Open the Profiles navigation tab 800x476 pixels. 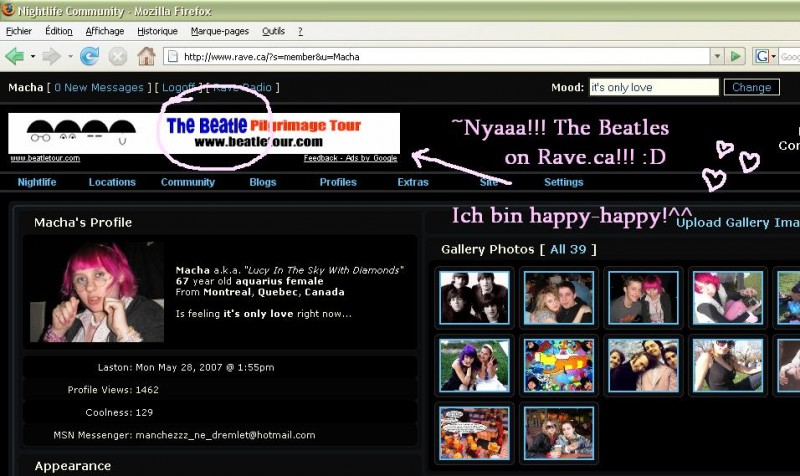(x=338, y=182)
